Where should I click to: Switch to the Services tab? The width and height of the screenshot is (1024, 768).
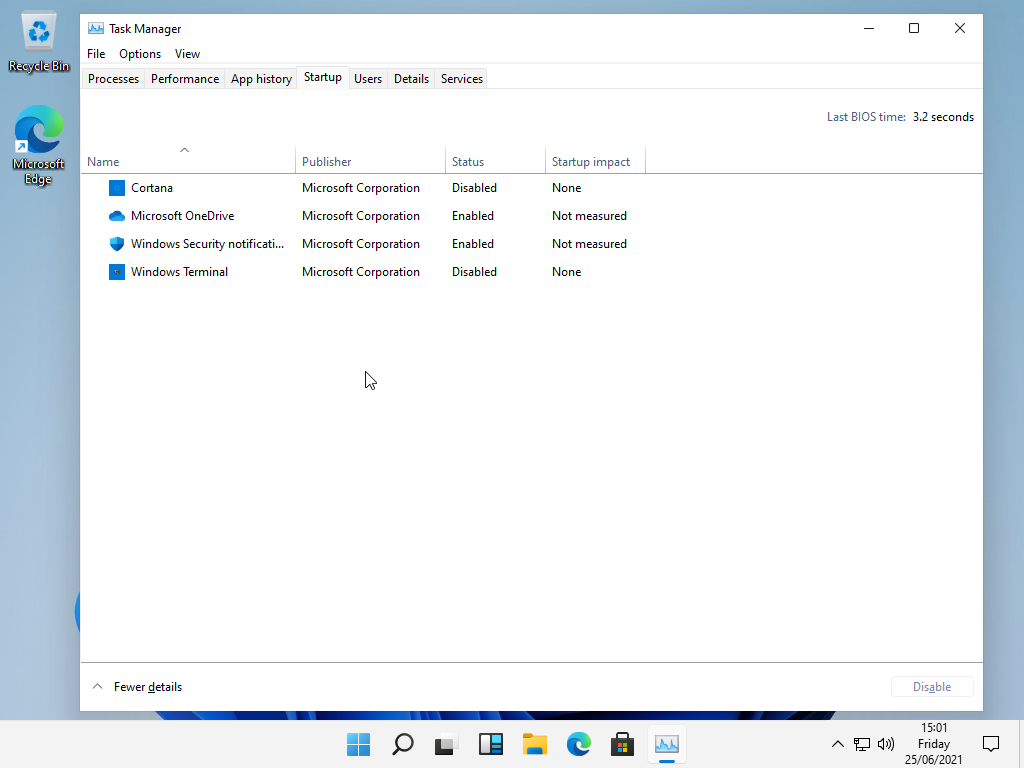click(461, 79)
